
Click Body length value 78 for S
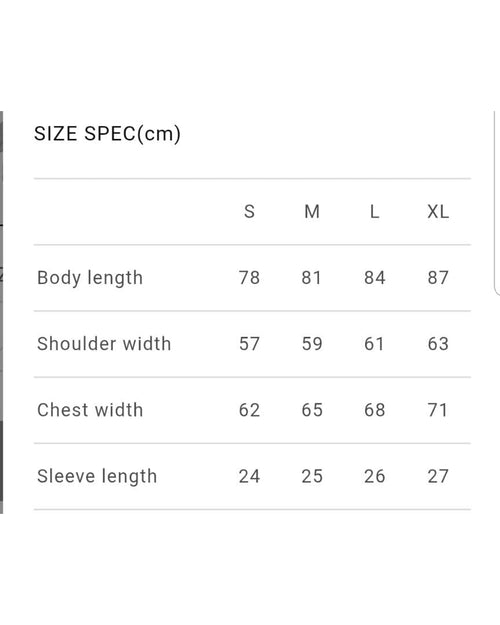249,278
